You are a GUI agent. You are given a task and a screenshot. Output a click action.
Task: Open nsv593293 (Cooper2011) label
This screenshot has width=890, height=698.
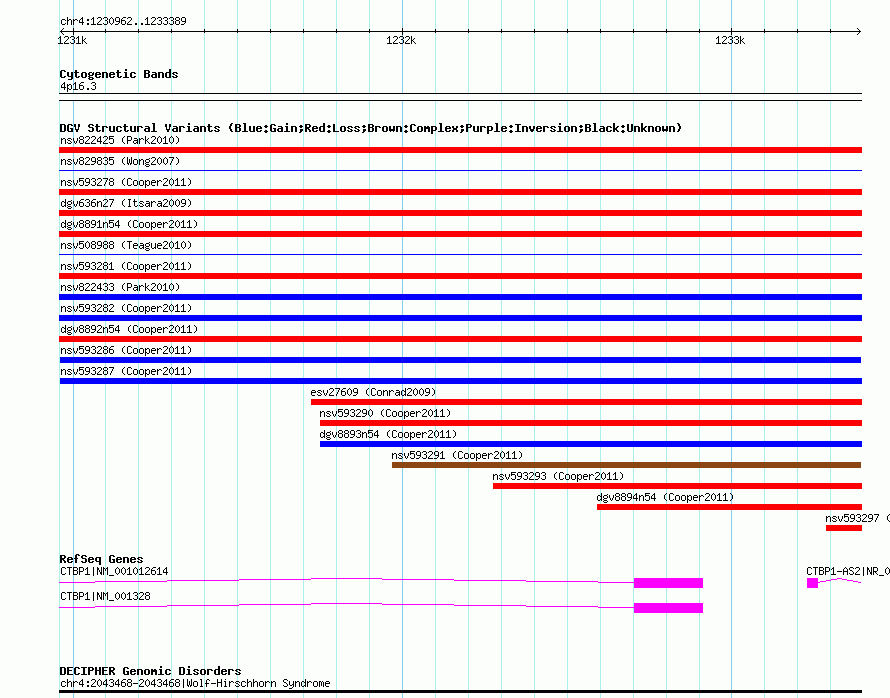click(558, 476)
